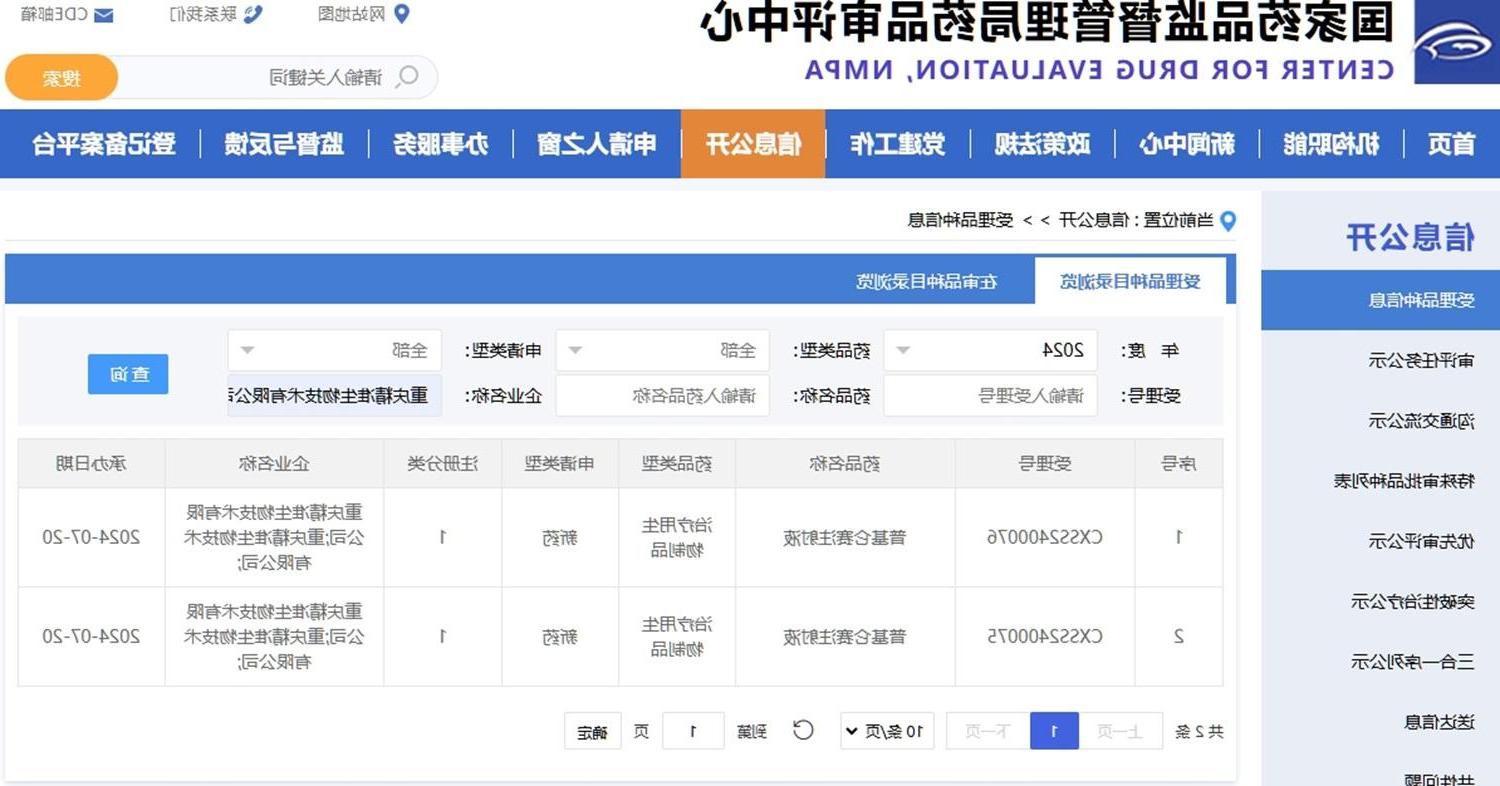Screen dimensions: 1500x786
Task: Click the envelope icon beside CDE邮箱
Action: click(103, 15)
